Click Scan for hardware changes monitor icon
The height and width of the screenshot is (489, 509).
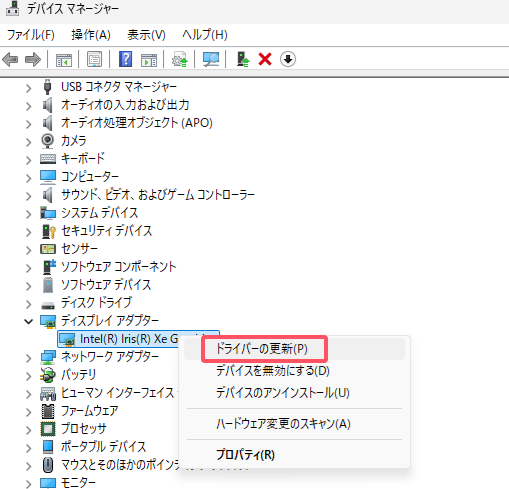tap(211, 59)
